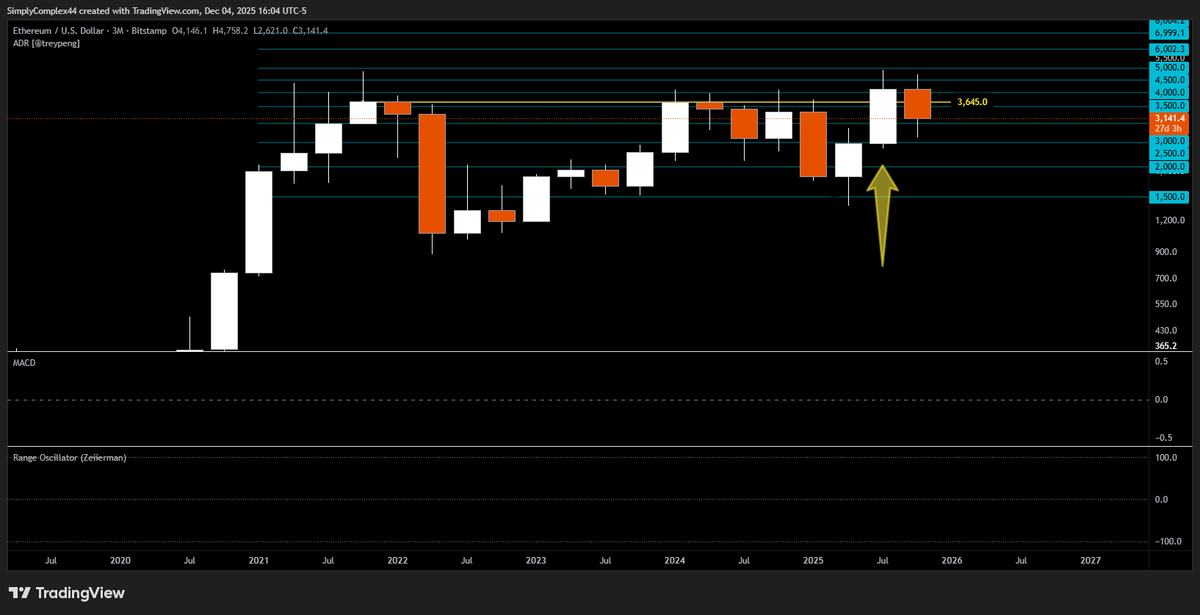Select the 3M interval label in legend
1200x615 pixels.
coord(116,31)
